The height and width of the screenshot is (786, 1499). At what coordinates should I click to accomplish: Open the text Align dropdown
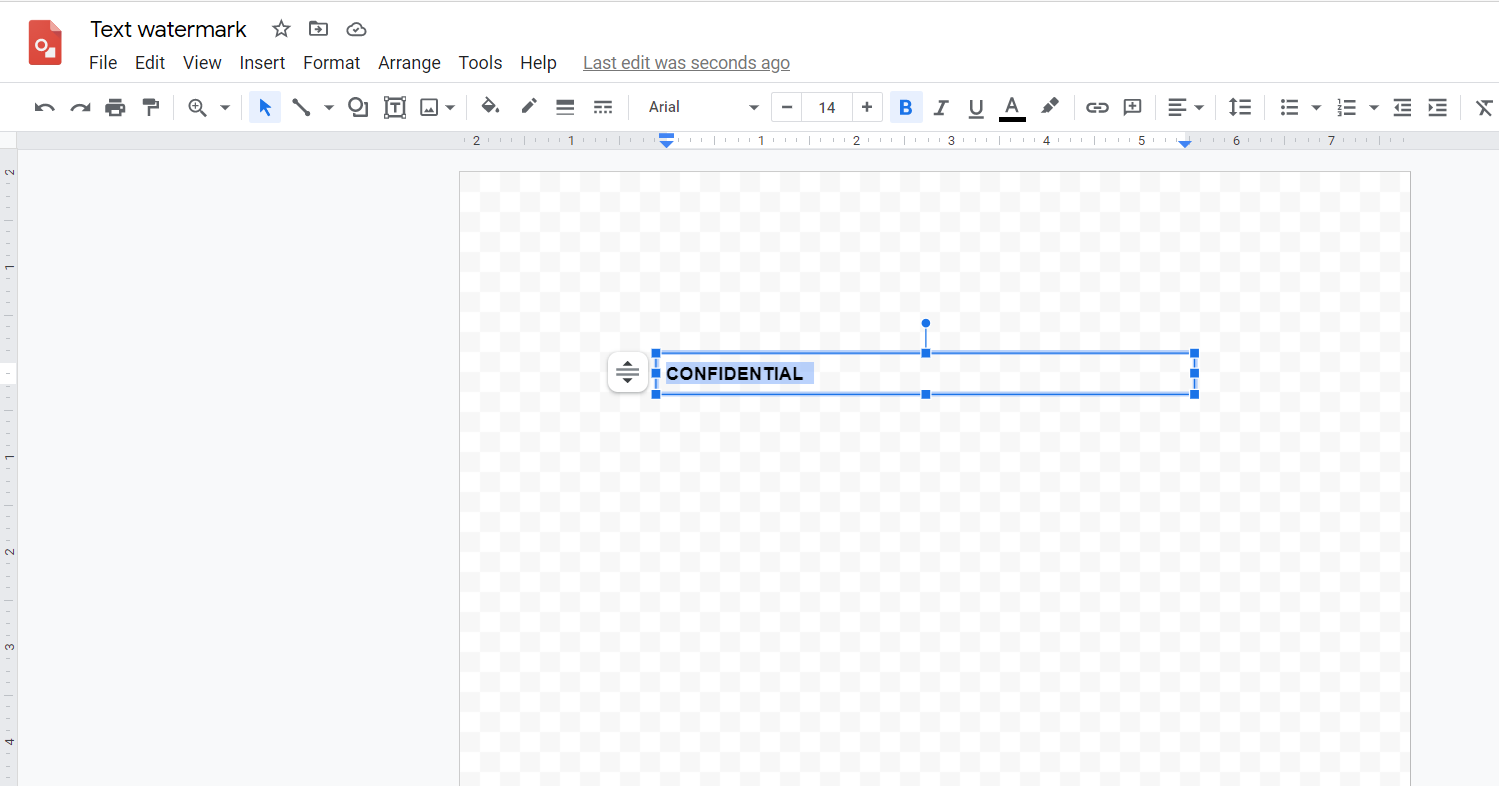pos(1186,107)
